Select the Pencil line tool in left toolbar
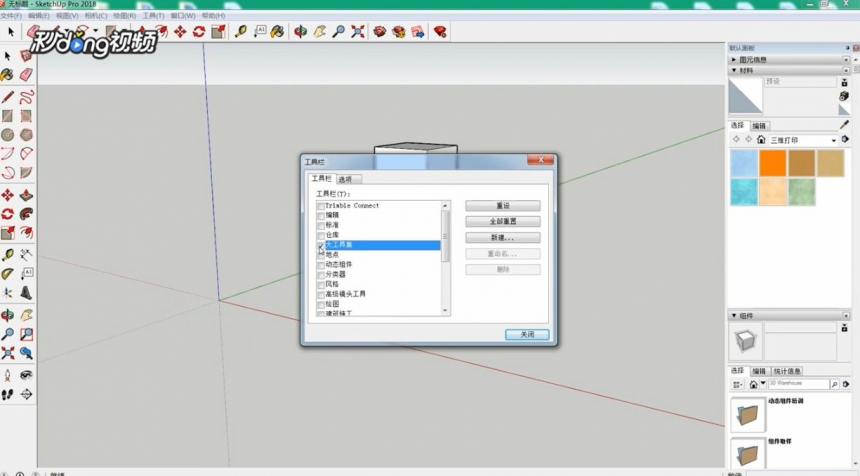 click(x=8, y=98)
